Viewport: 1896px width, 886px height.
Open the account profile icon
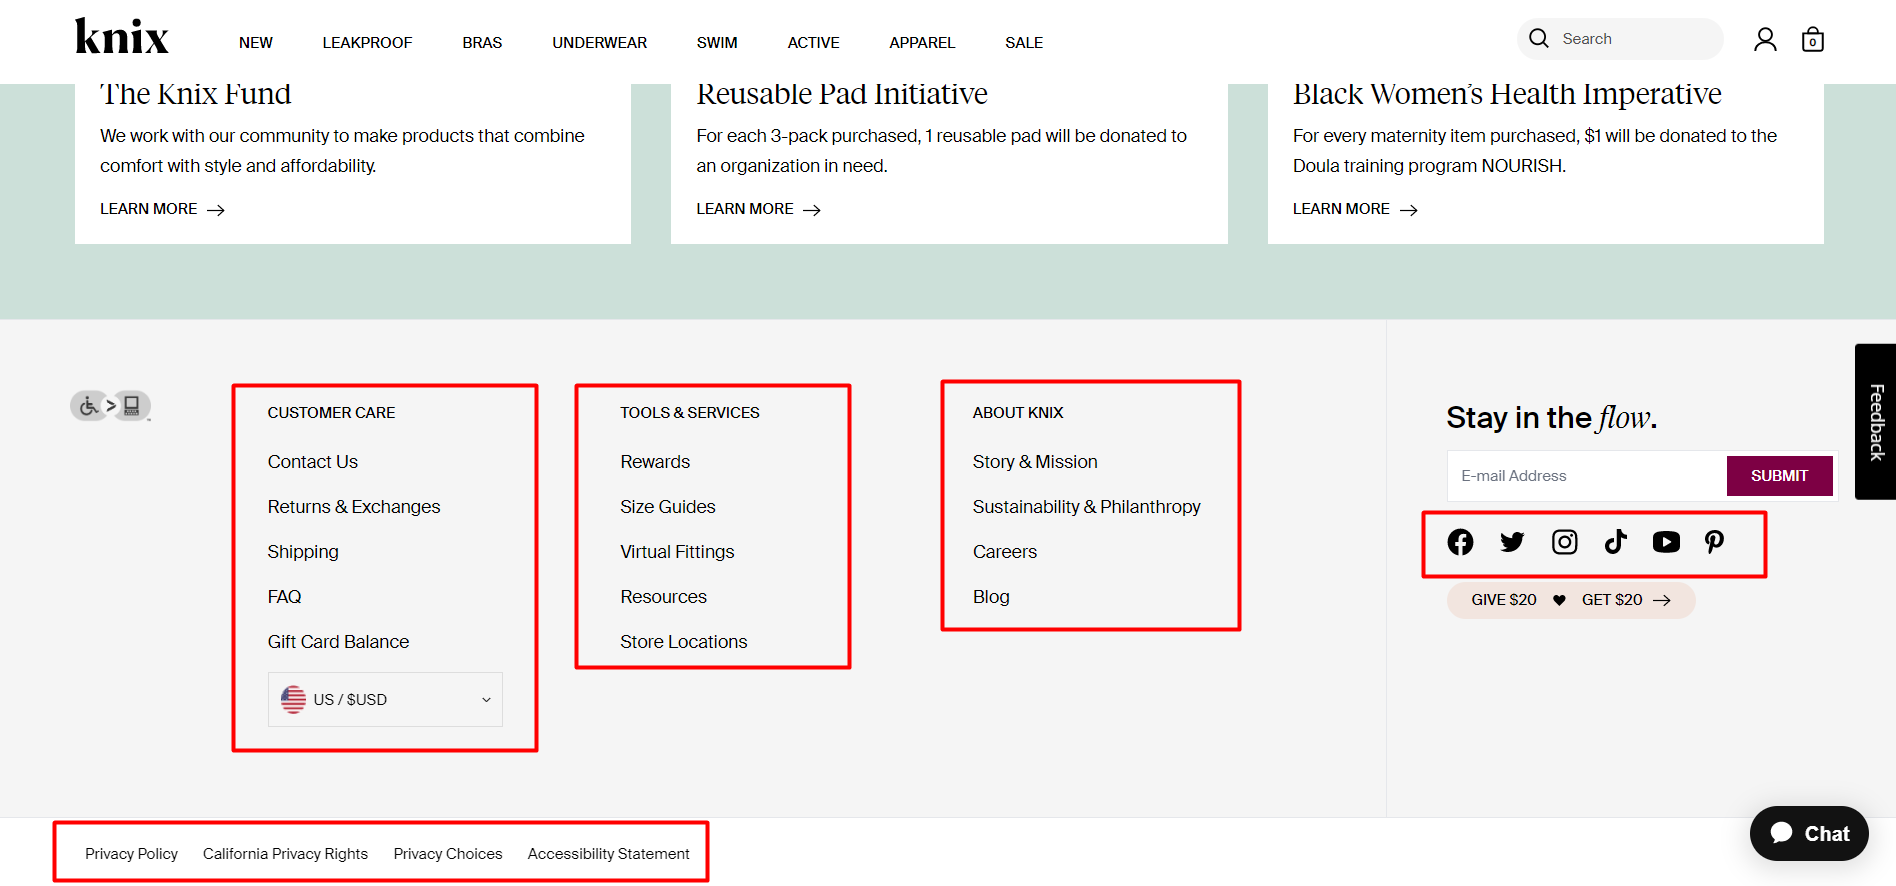(1765, 39)
